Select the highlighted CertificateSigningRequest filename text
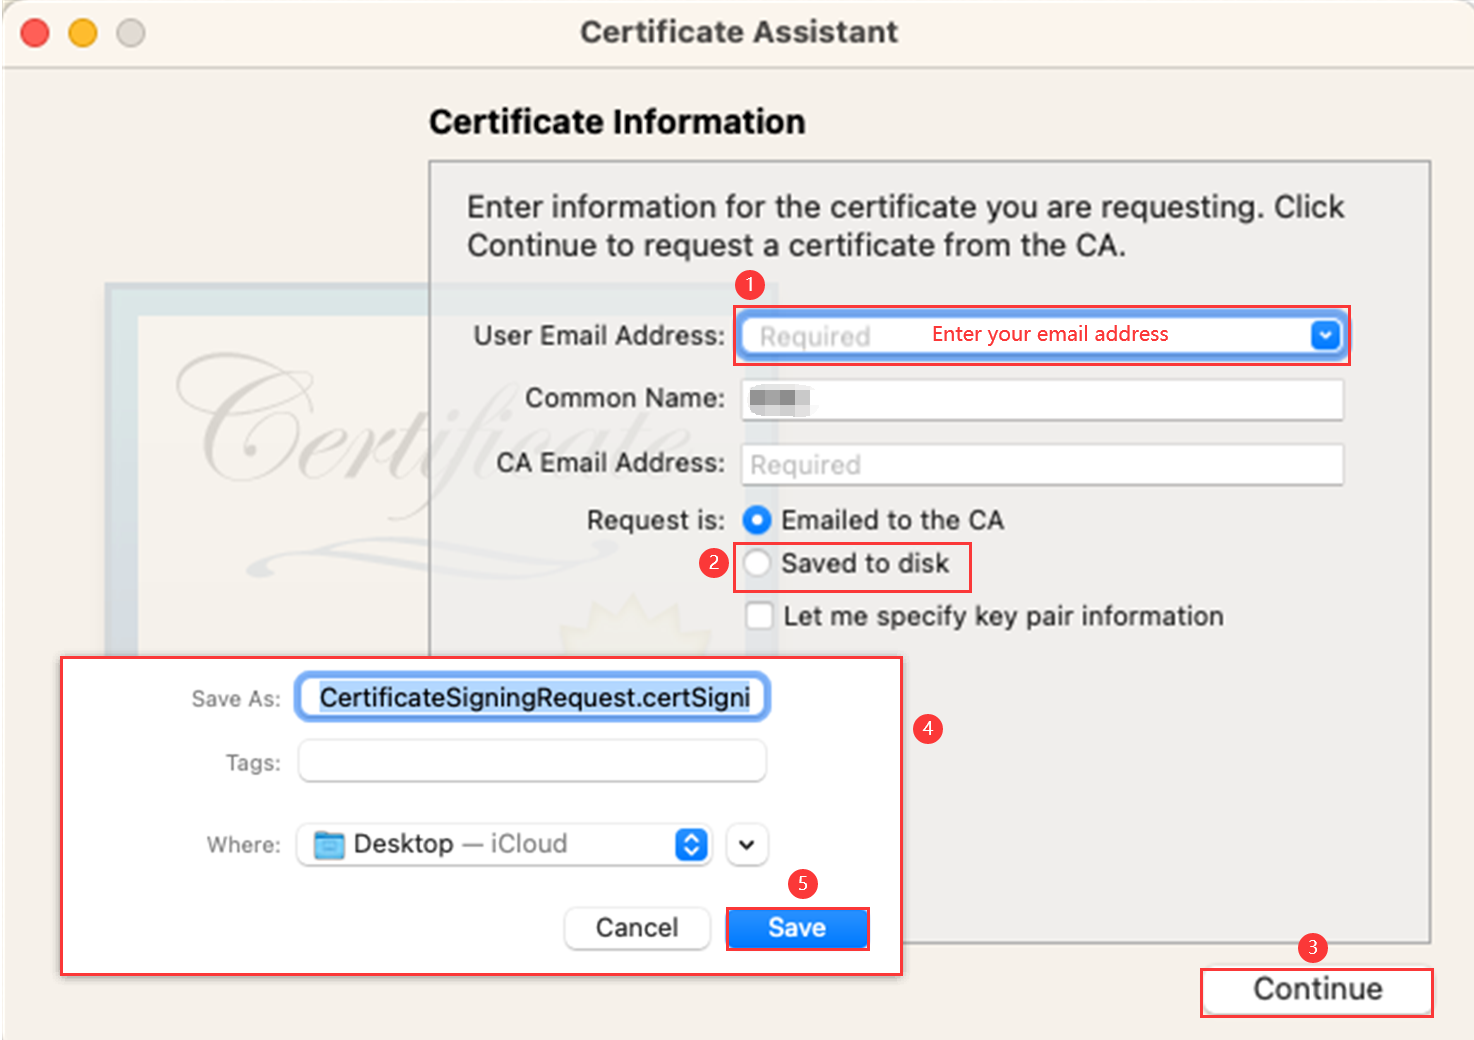The height and width of the screenshot is (1040, 1474). click(532, 697)
